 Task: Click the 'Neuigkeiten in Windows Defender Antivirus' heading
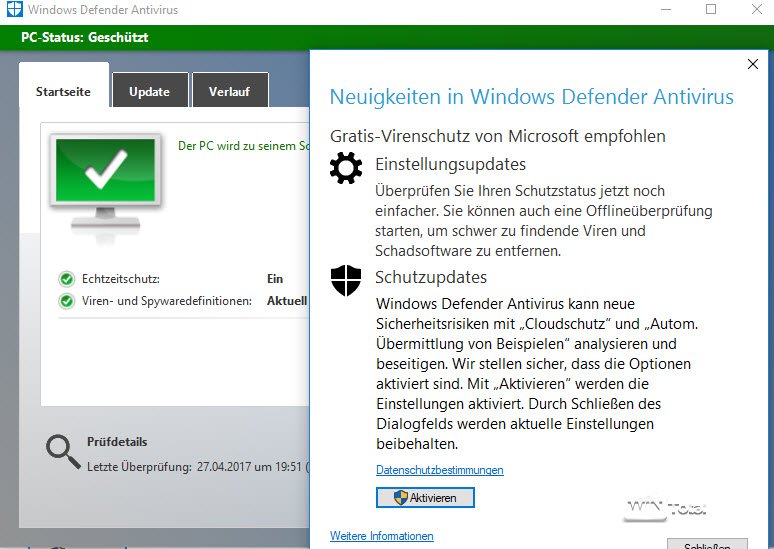tap(532, 97)
